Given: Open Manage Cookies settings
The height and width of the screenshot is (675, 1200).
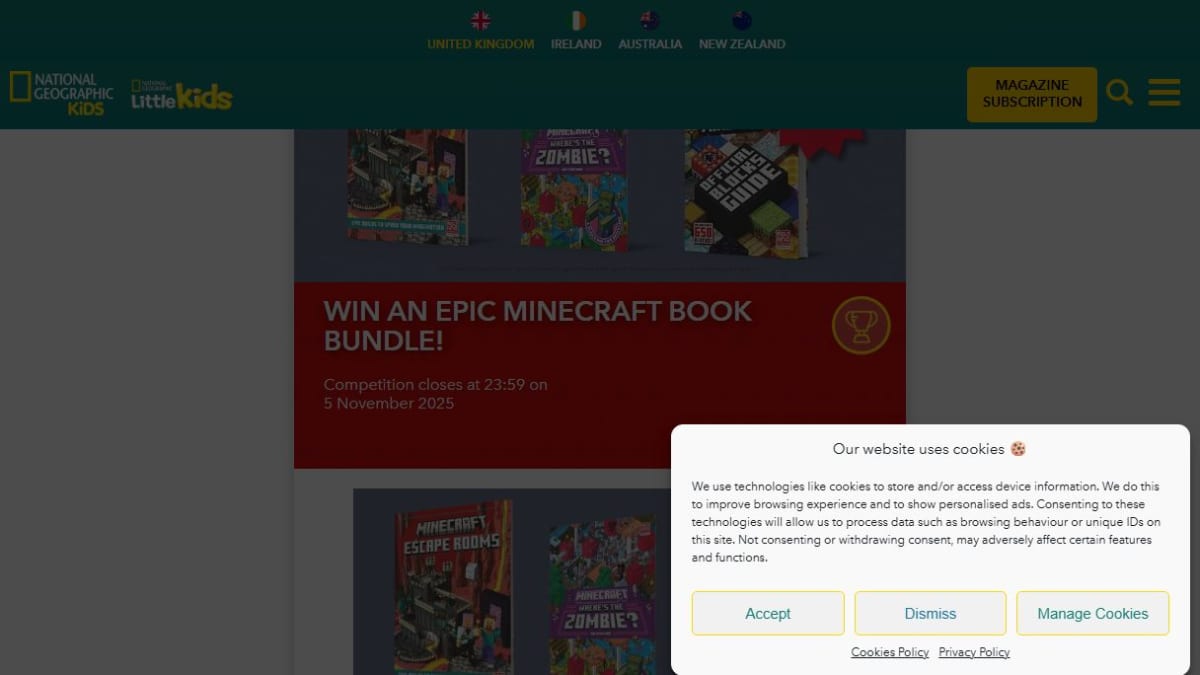Looking at the screenshot, I should click(x=1093, y=613).
